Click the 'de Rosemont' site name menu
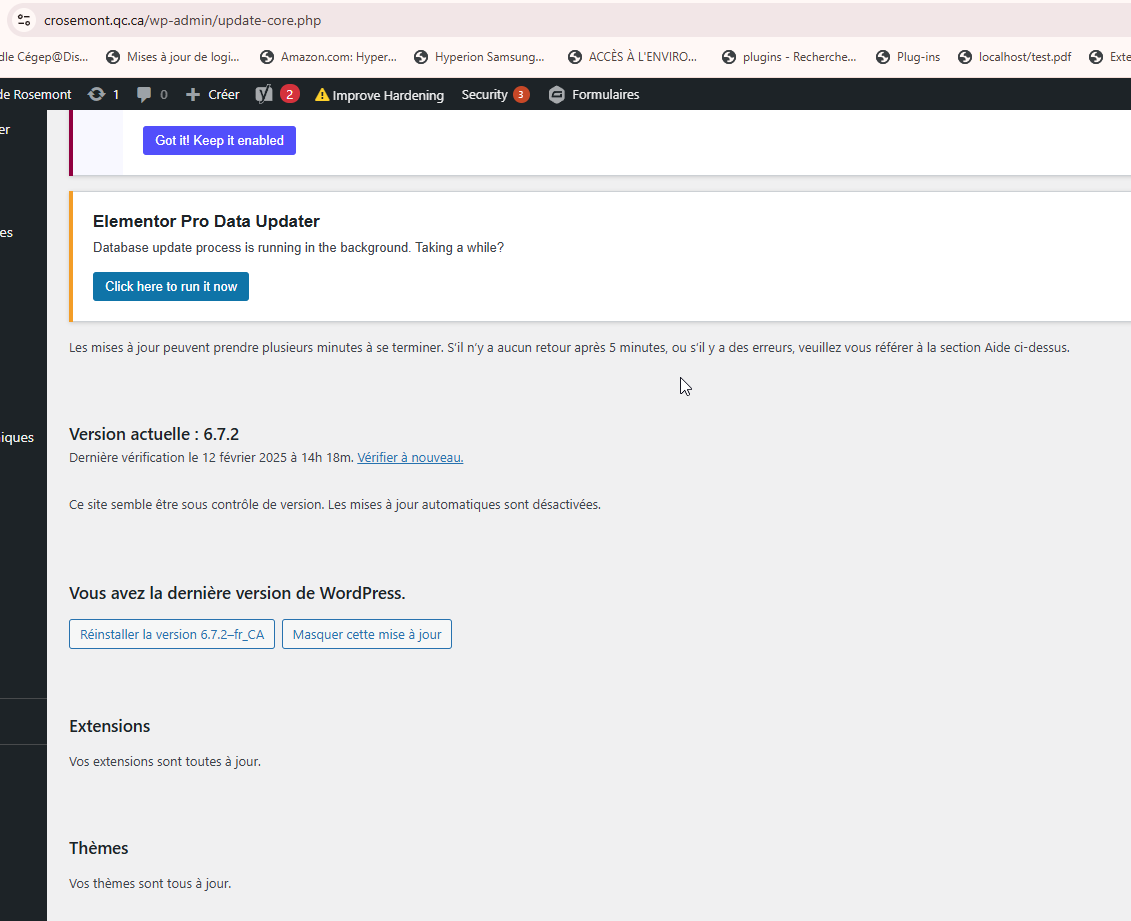The height and width of the screenshot is (921, 1131). [x=36, y=95]
